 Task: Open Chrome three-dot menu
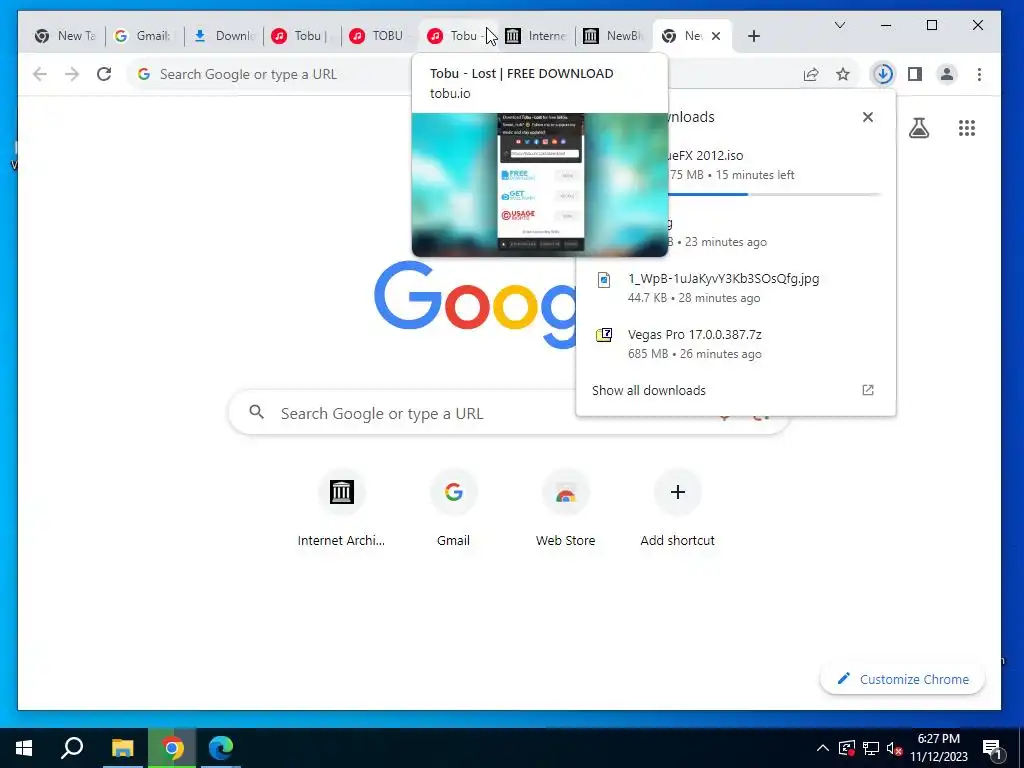pos(979,74)
